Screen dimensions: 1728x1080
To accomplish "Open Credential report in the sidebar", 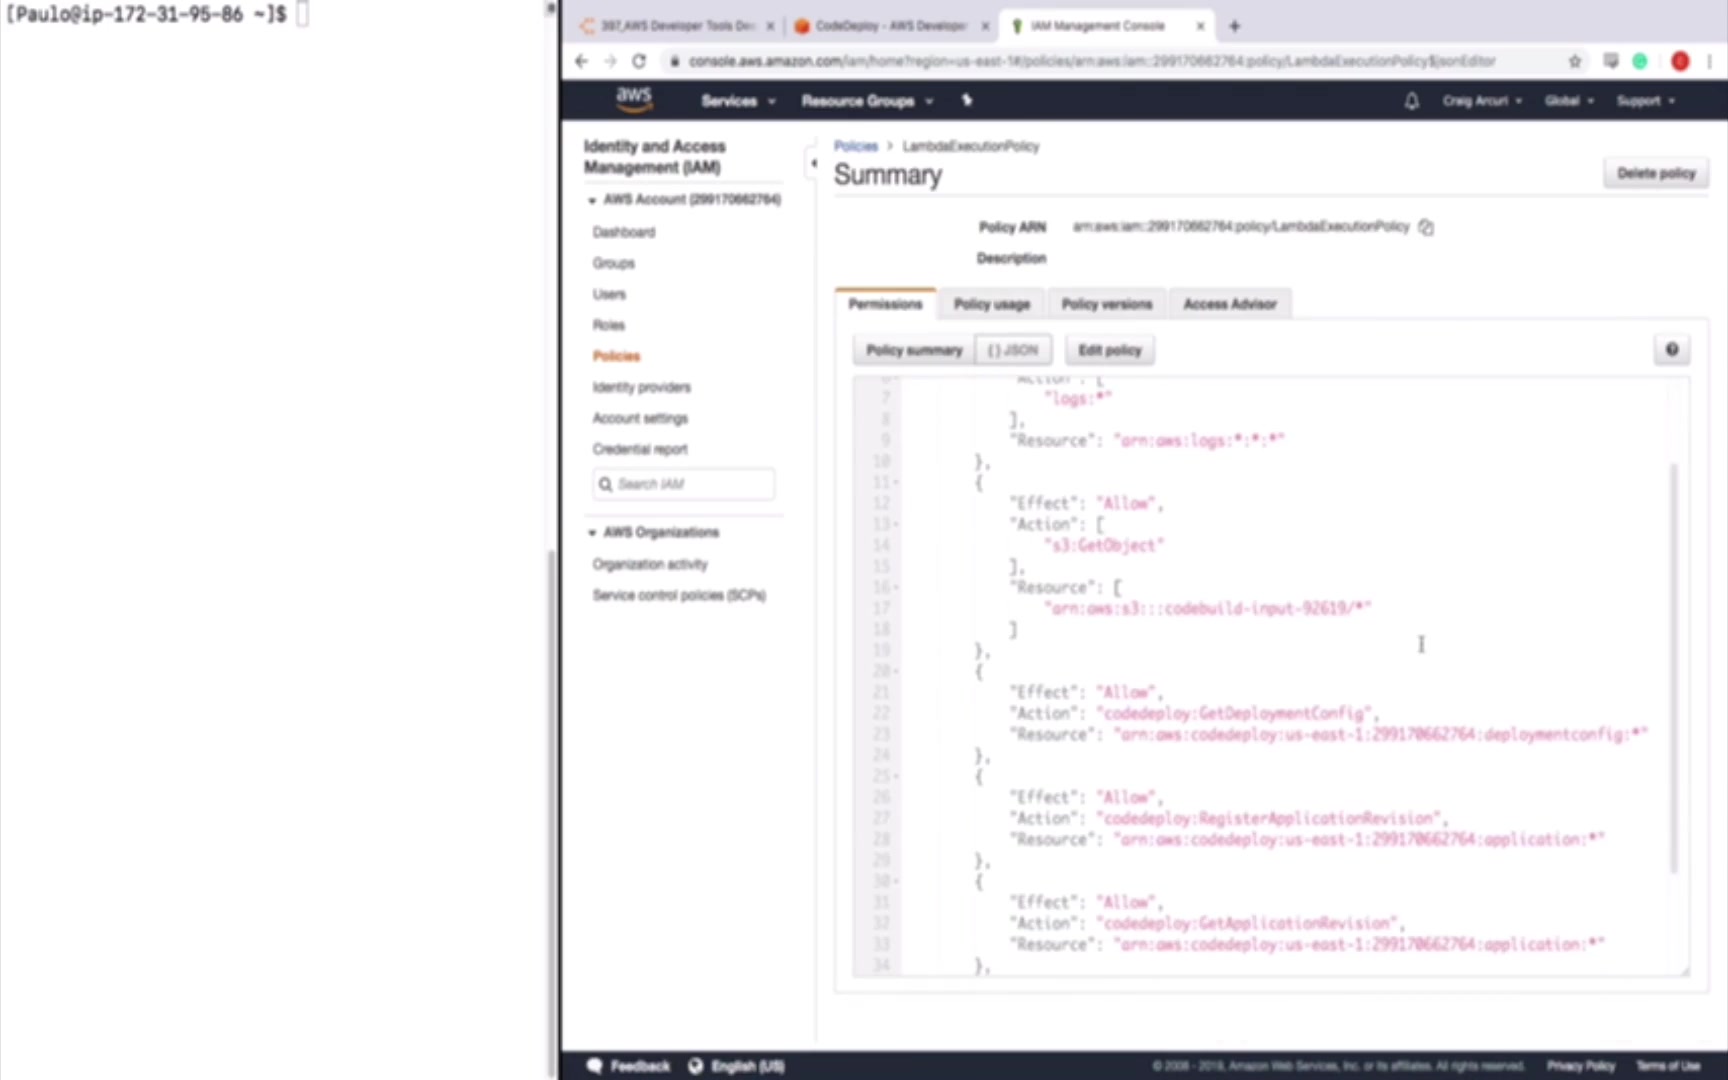I will point(640,449).
